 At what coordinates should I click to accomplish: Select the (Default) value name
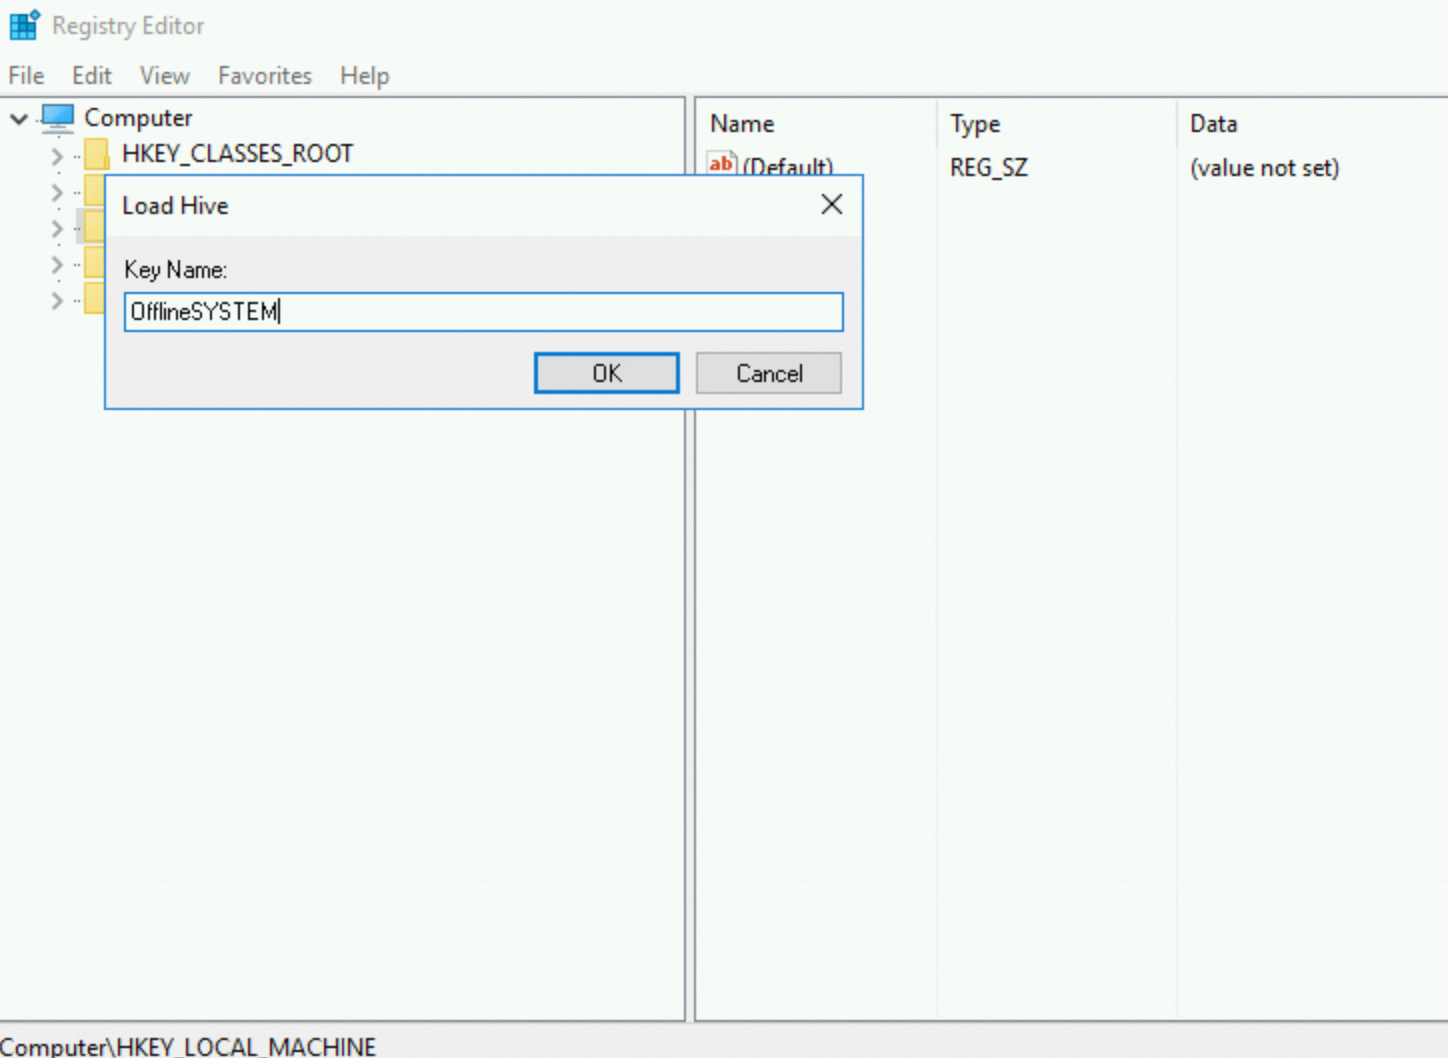tap(788, 165)
